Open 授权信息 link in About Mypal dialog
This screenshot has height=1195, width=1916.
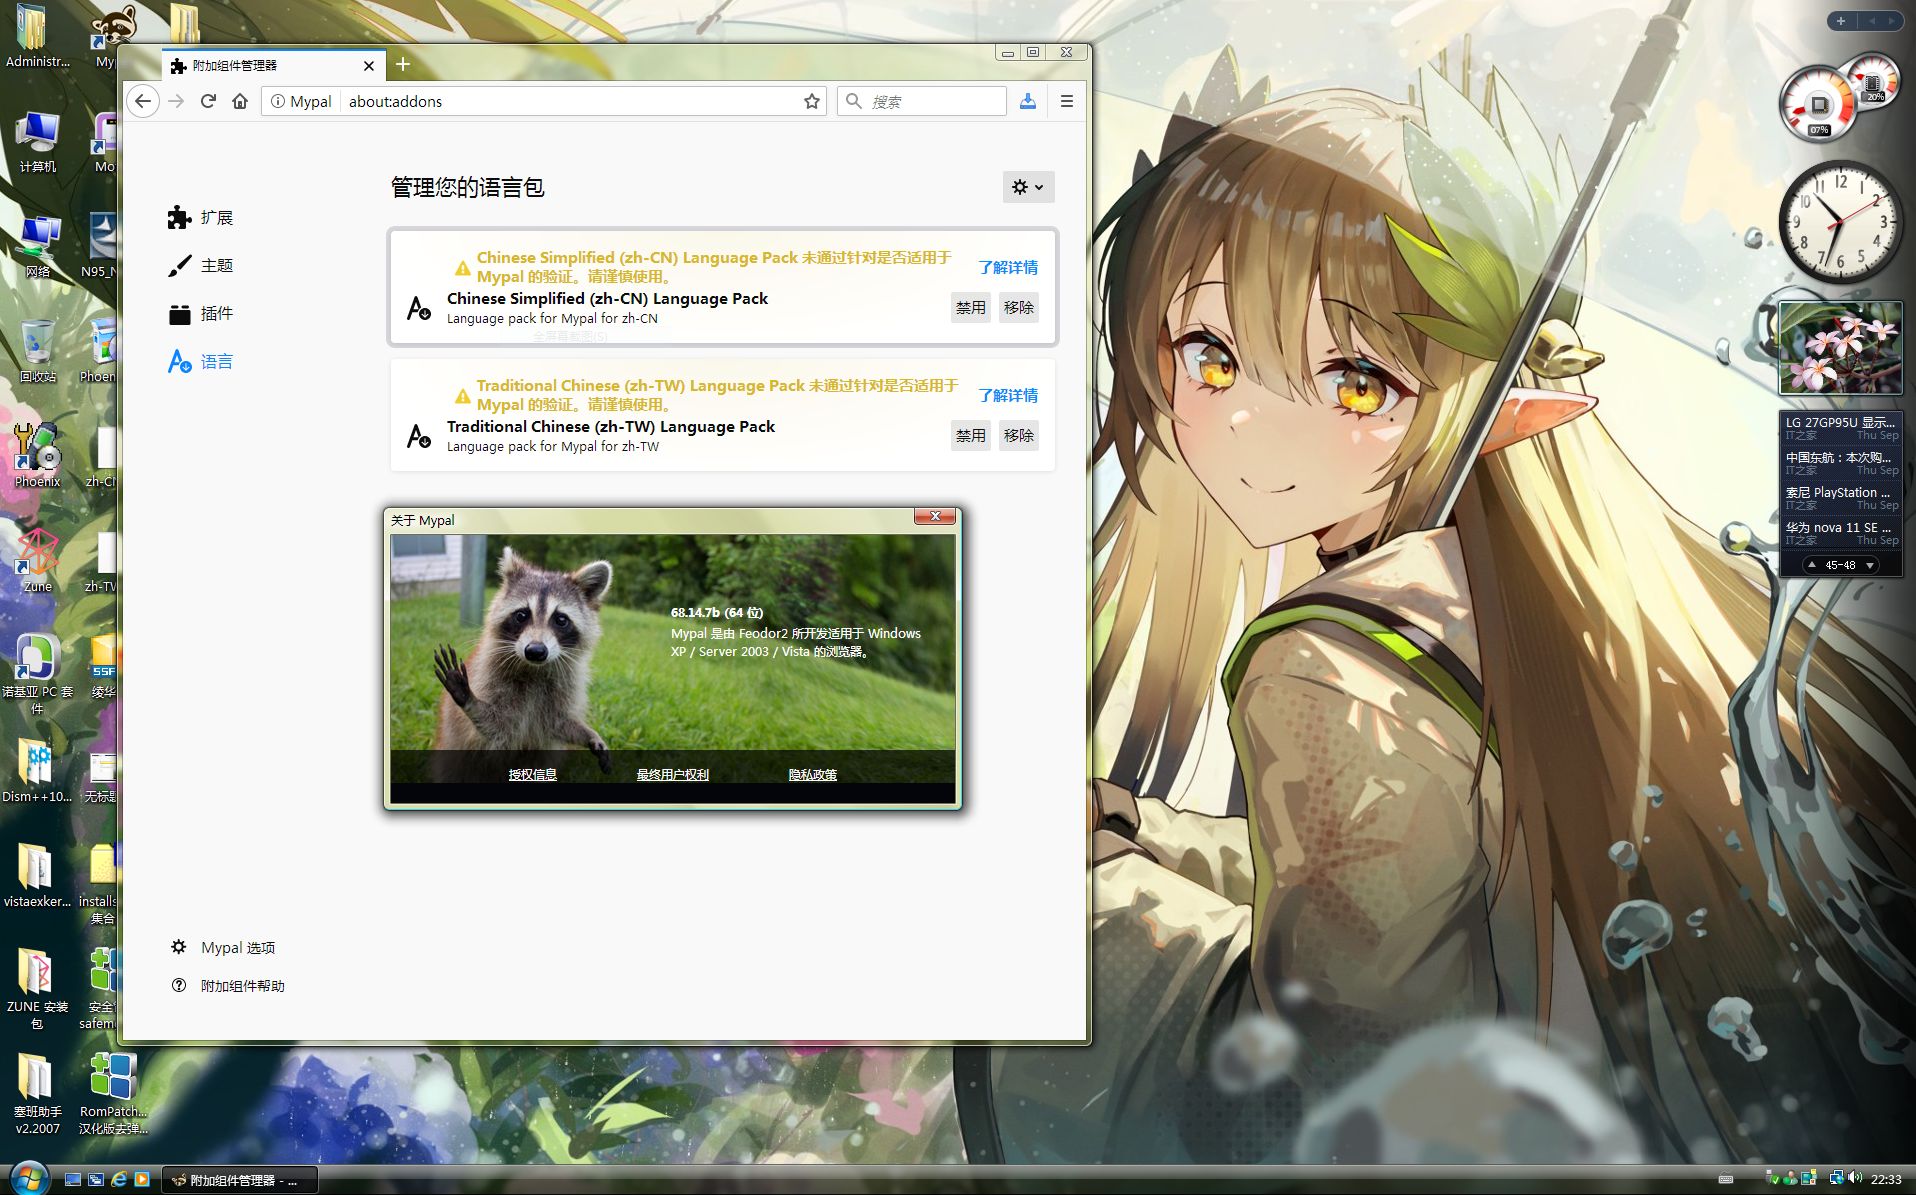click(x=532, y=774)
